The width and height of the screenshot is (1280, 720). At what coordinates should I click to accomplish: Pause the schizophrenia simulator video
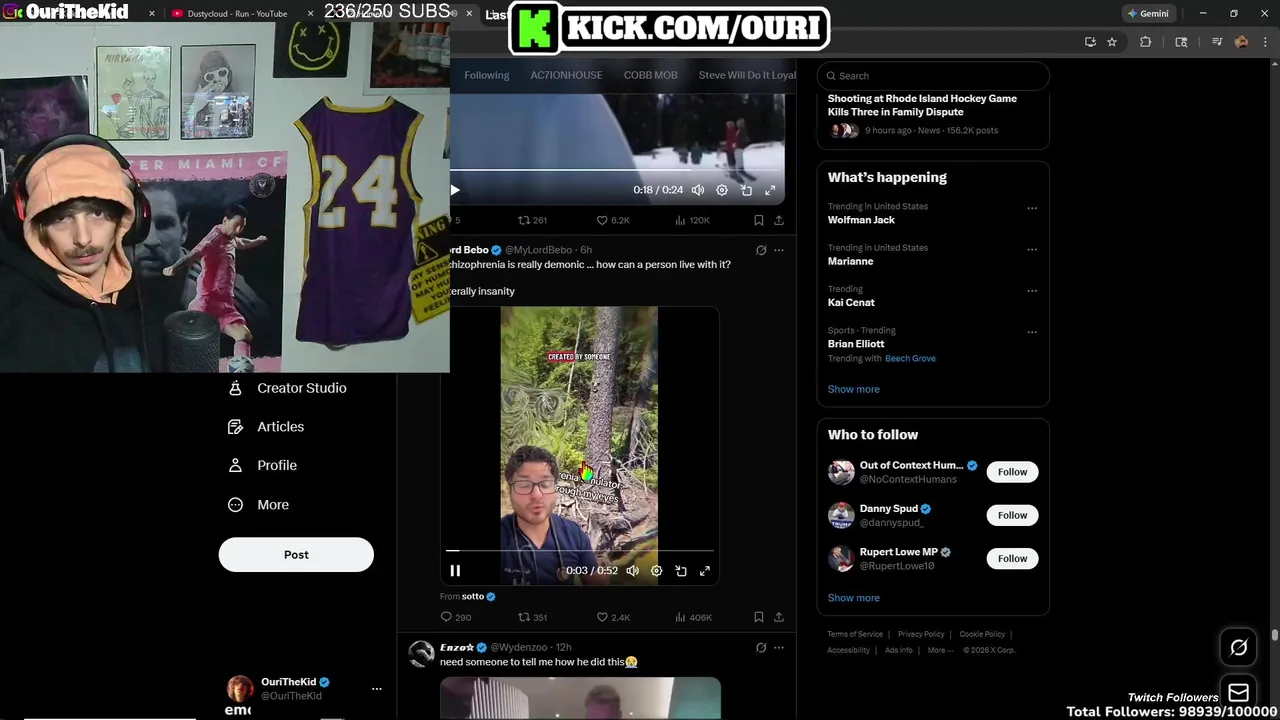tap(455, 571)
